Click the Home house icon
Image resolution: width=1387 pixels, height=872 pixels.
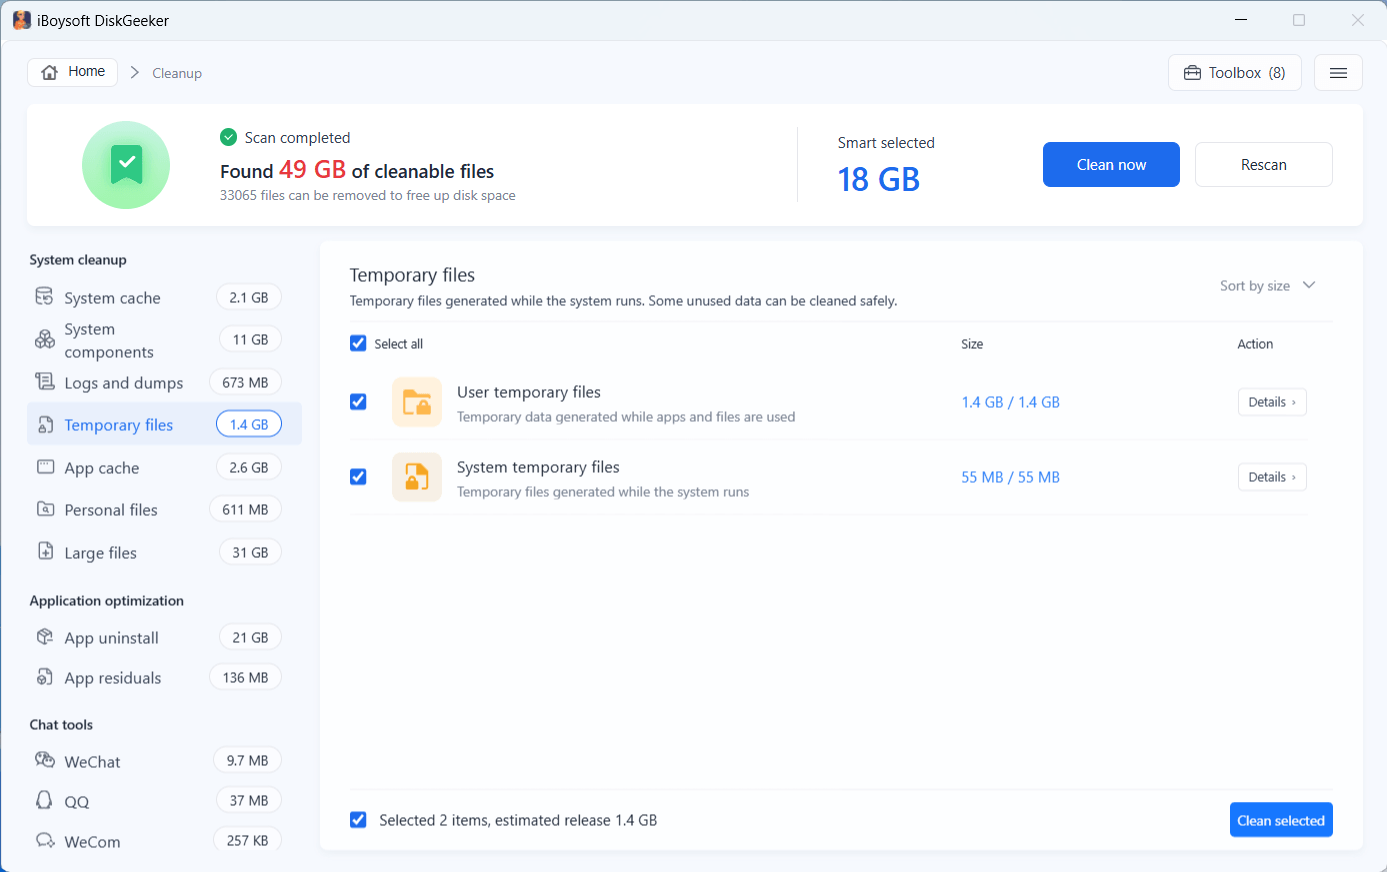click(x=50, y=72)
